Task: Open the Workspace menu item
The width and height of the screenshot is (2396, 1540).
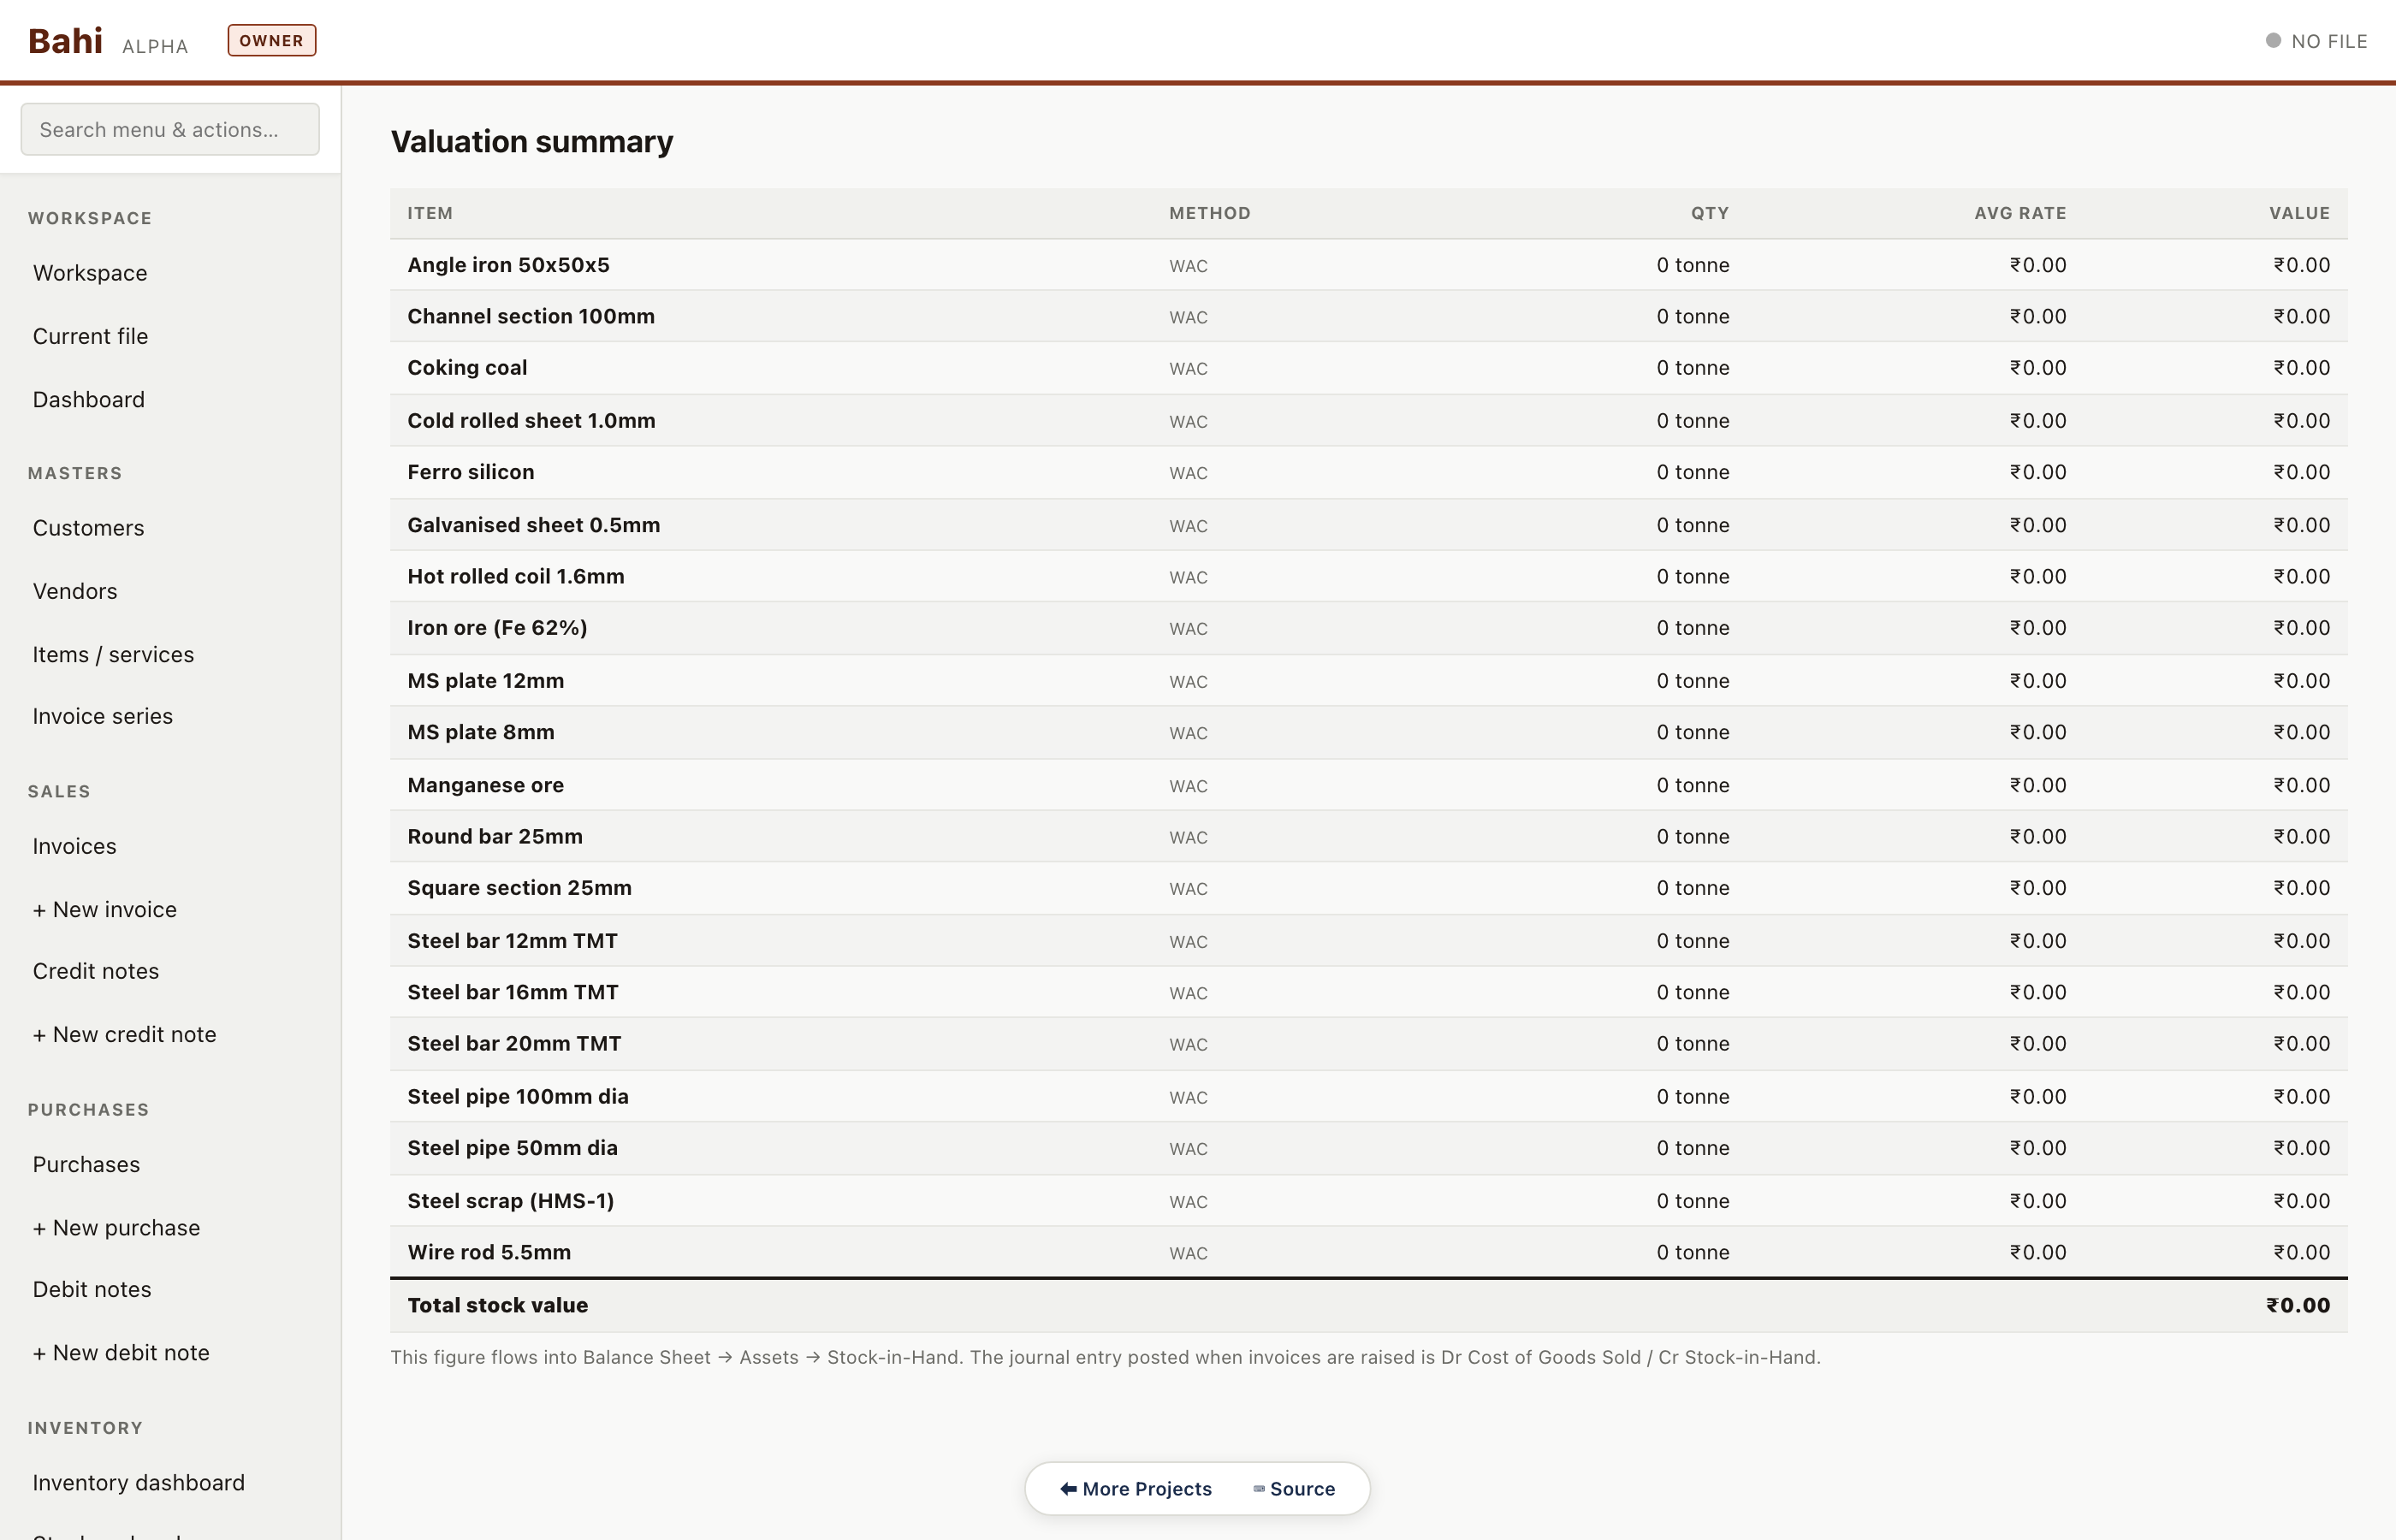Action: (90, 273)
